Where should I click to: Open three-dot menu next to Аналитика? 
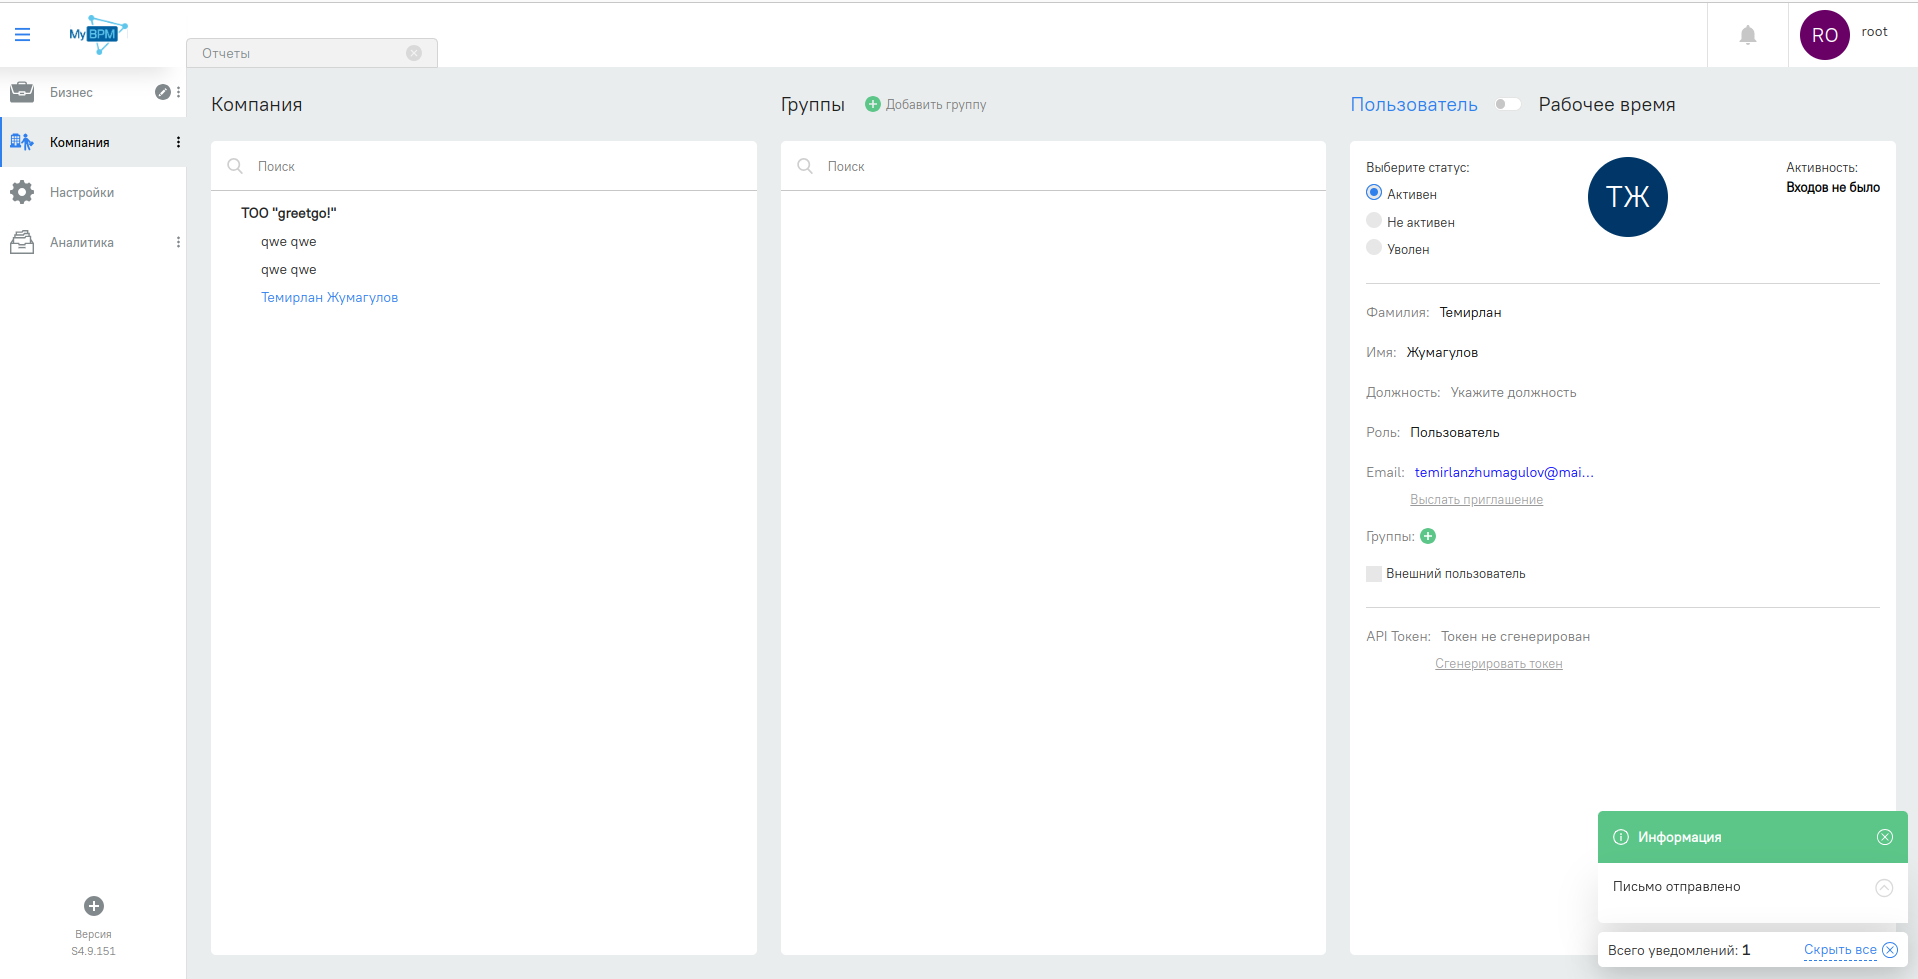[178, 242]
